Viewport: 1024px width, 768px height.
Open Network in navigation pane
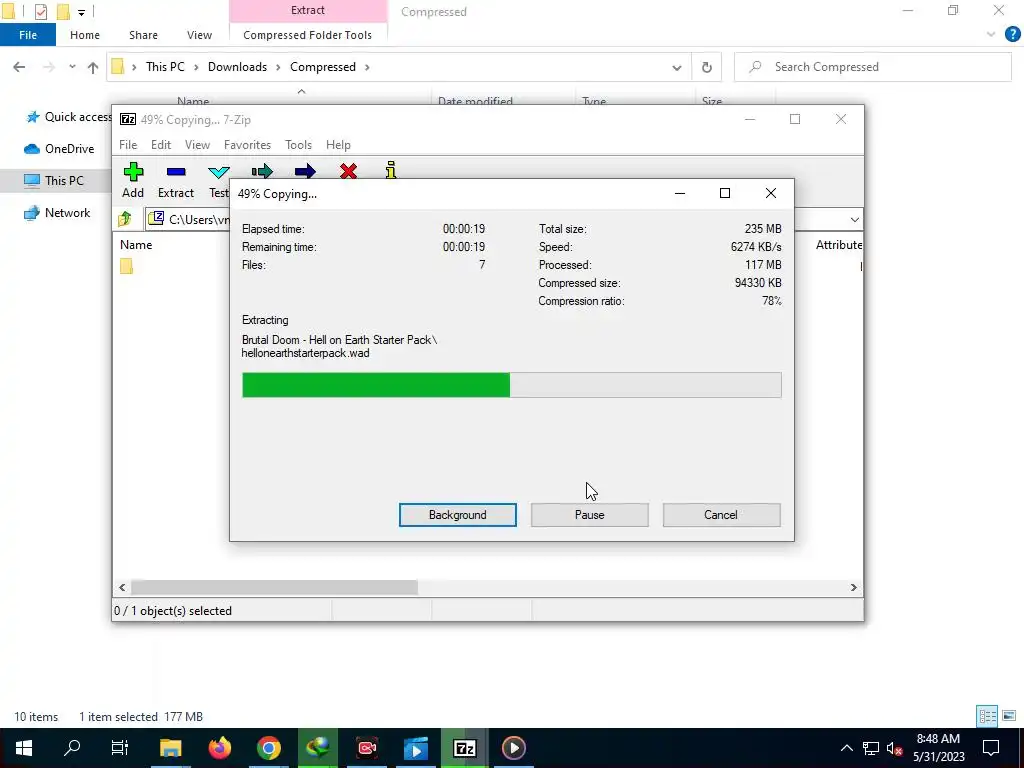point(57,213)
